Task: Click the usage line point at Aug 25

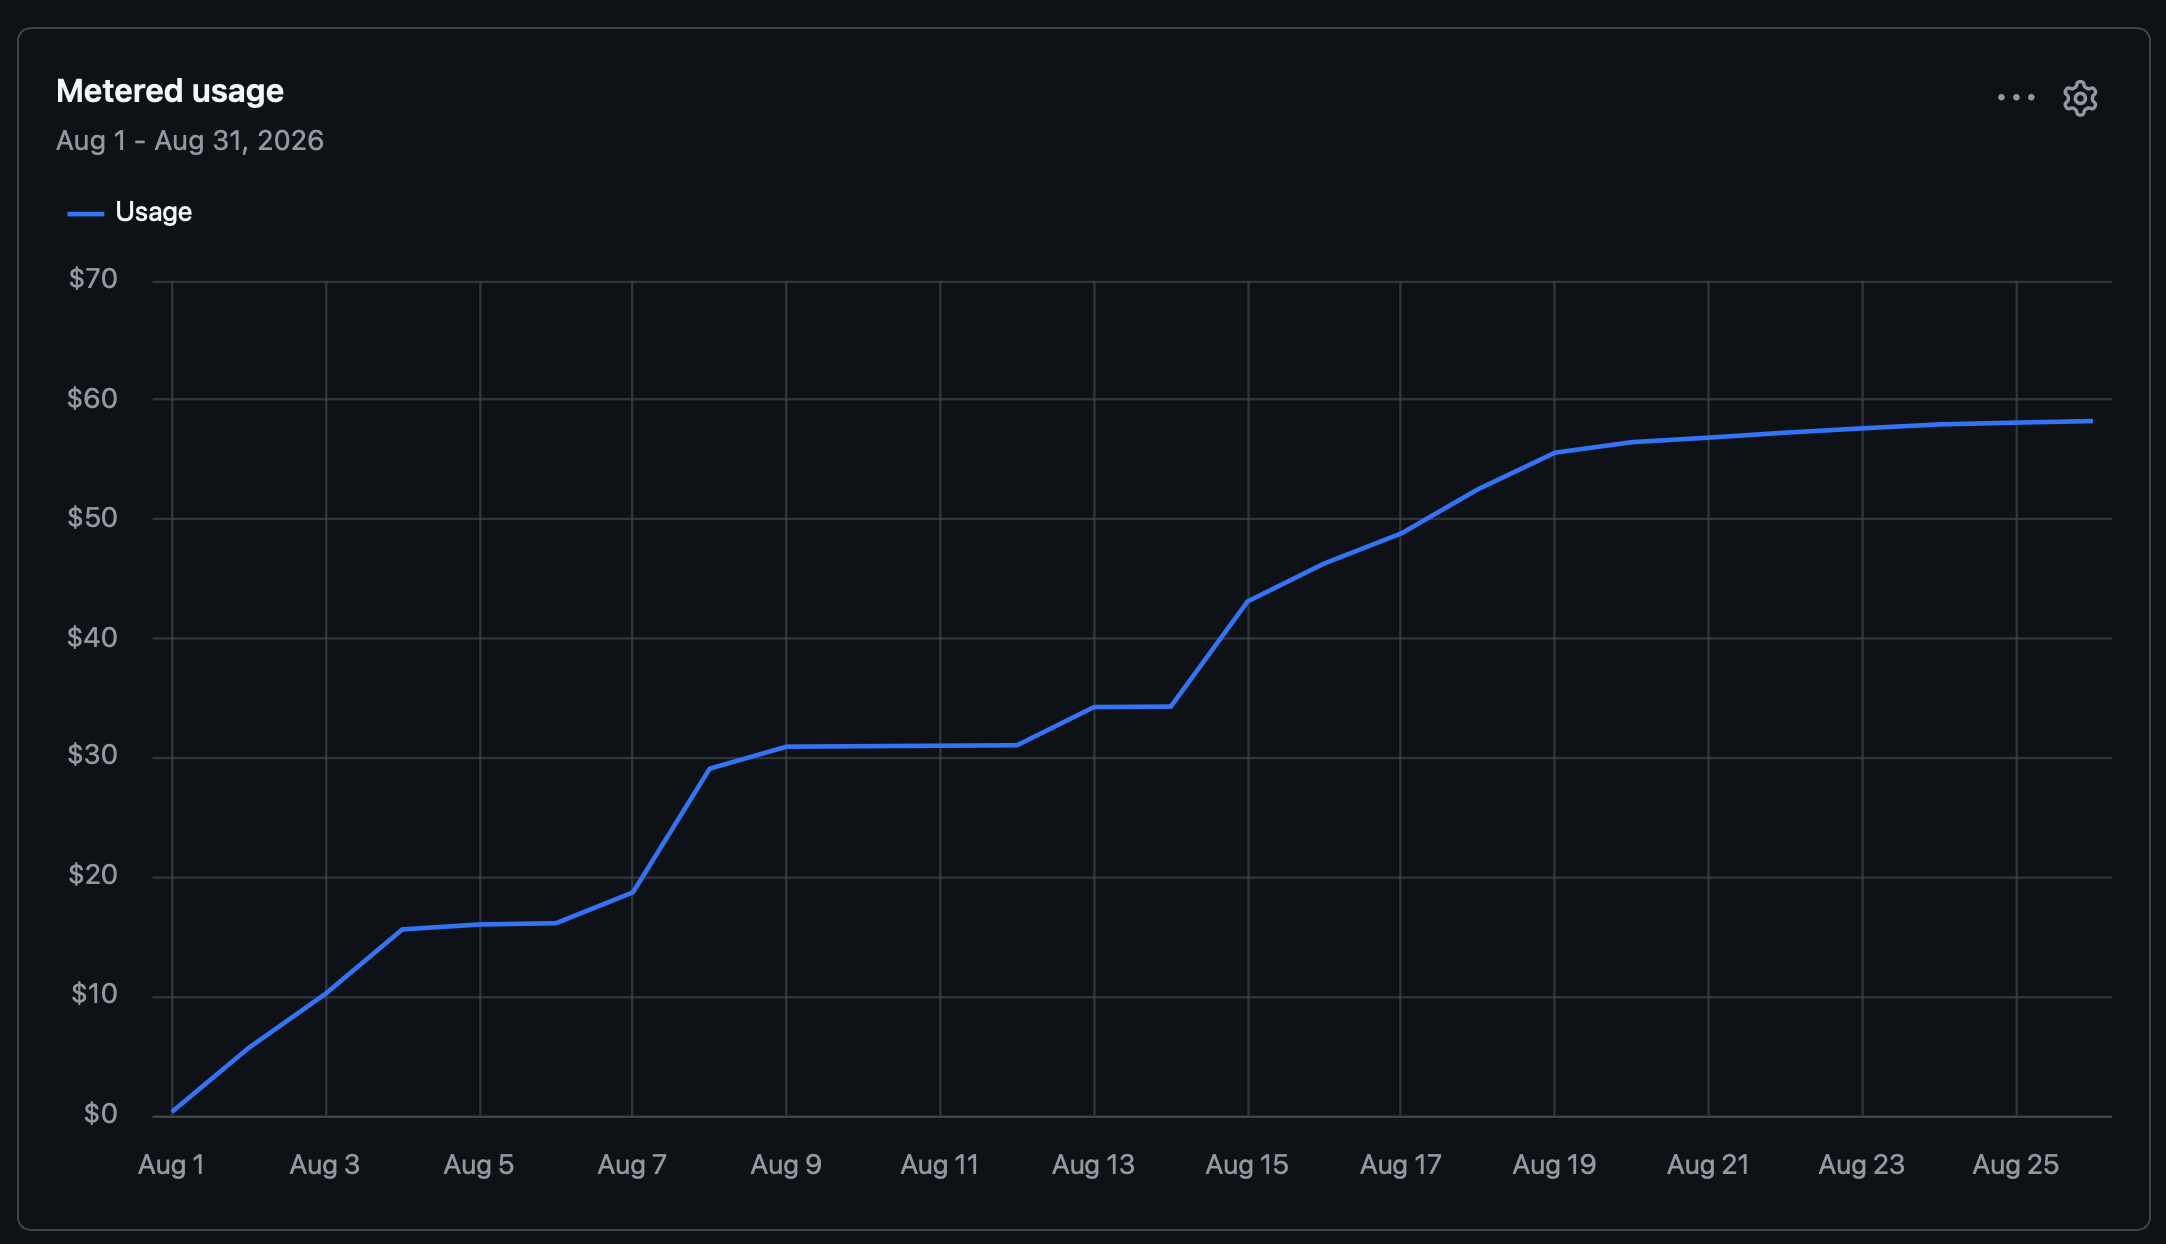Action: click(x=2016, y=423)
